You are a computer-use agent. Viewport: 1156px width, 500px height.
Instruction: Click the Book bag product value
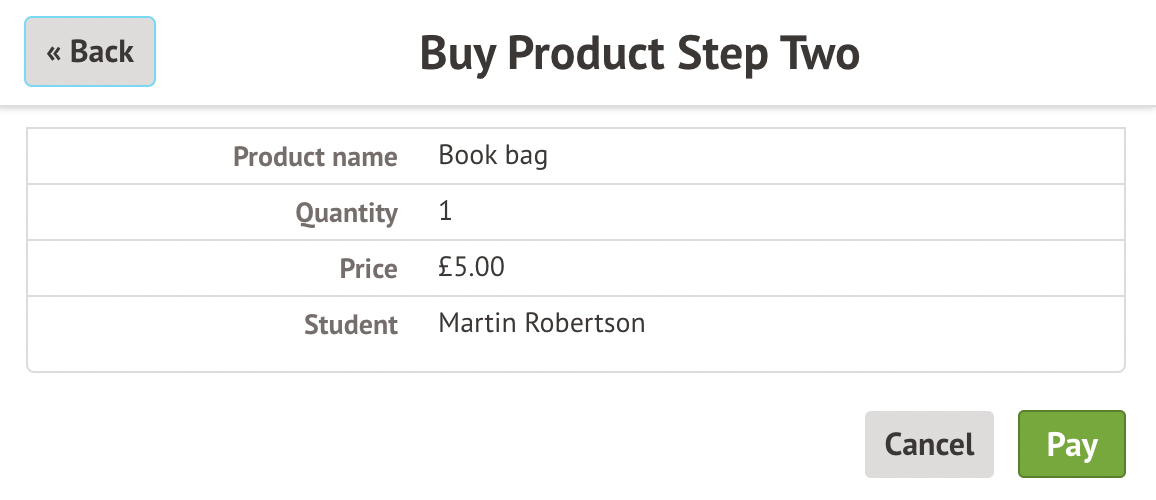pyautogui.click(x=493, y=156)
